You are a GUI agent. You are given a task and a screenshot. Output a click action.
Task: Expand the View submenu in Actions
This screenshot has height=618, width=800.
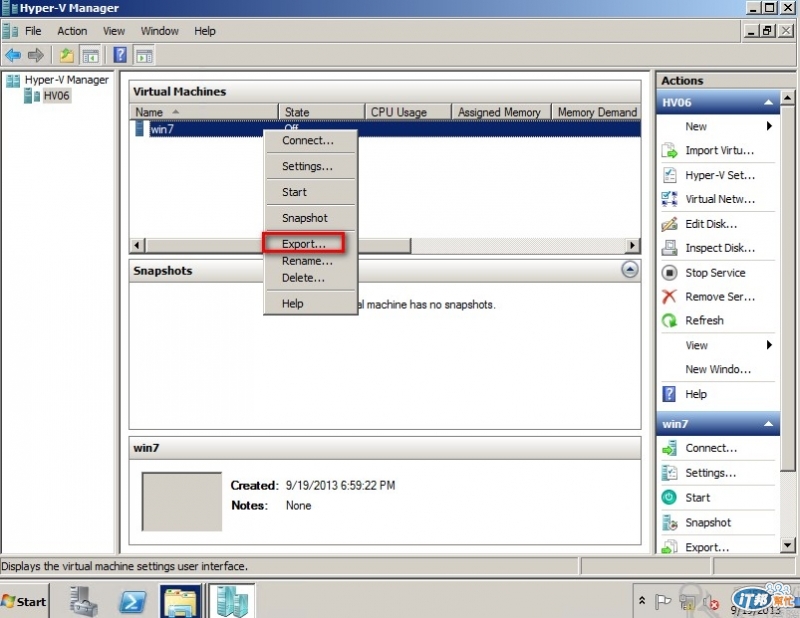click(769, 345)
